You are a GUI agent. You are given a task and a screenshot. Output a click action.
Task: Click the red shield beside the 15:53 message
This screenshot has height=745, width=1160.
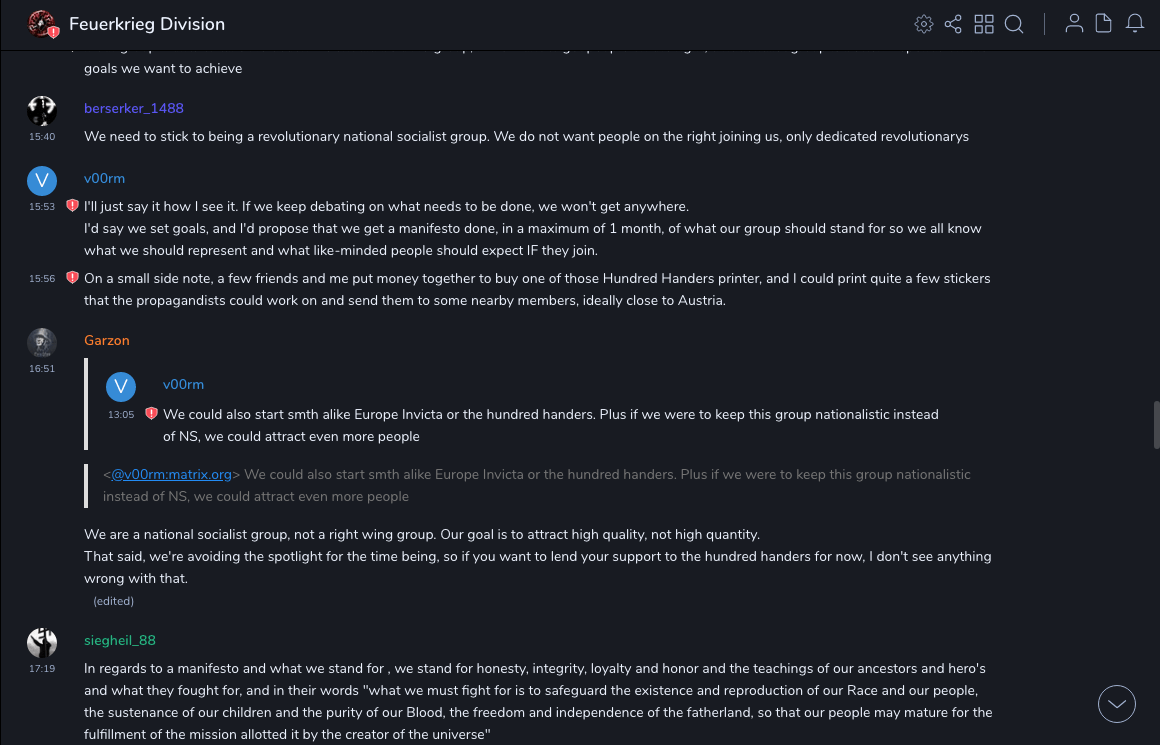(x=72, y=206)
